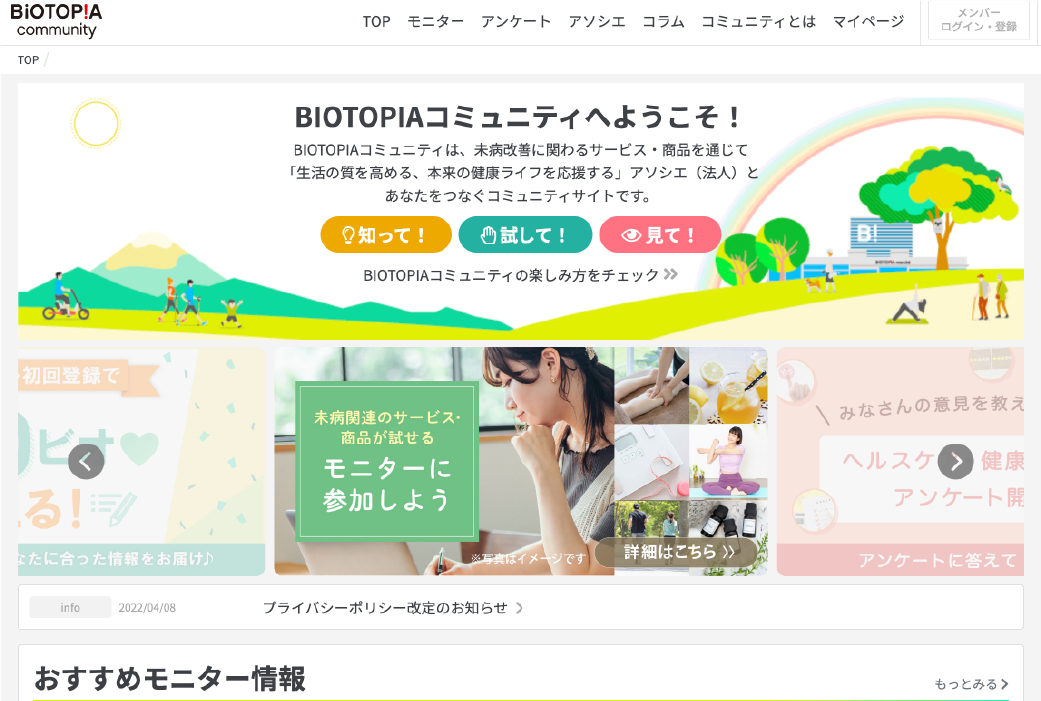Click the teal 試して！ button

coord(525,234)
